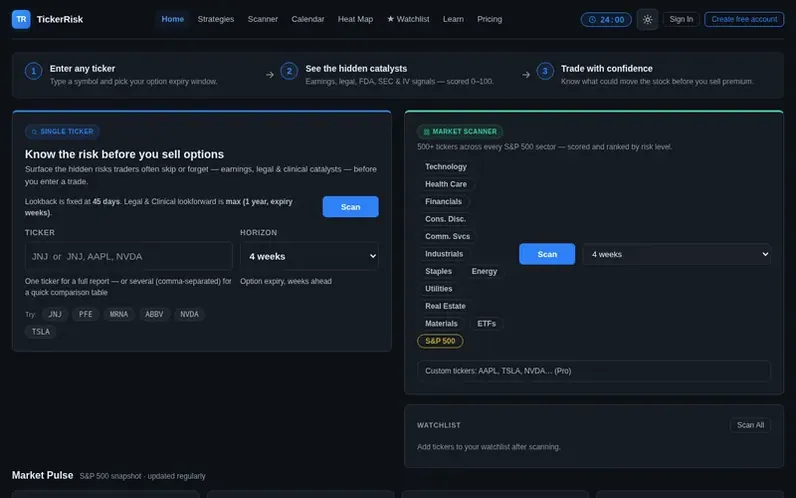Viewport: 796px width, 498px height.
Task: Click the 24:00 timer badge
Action: [606, 19]
